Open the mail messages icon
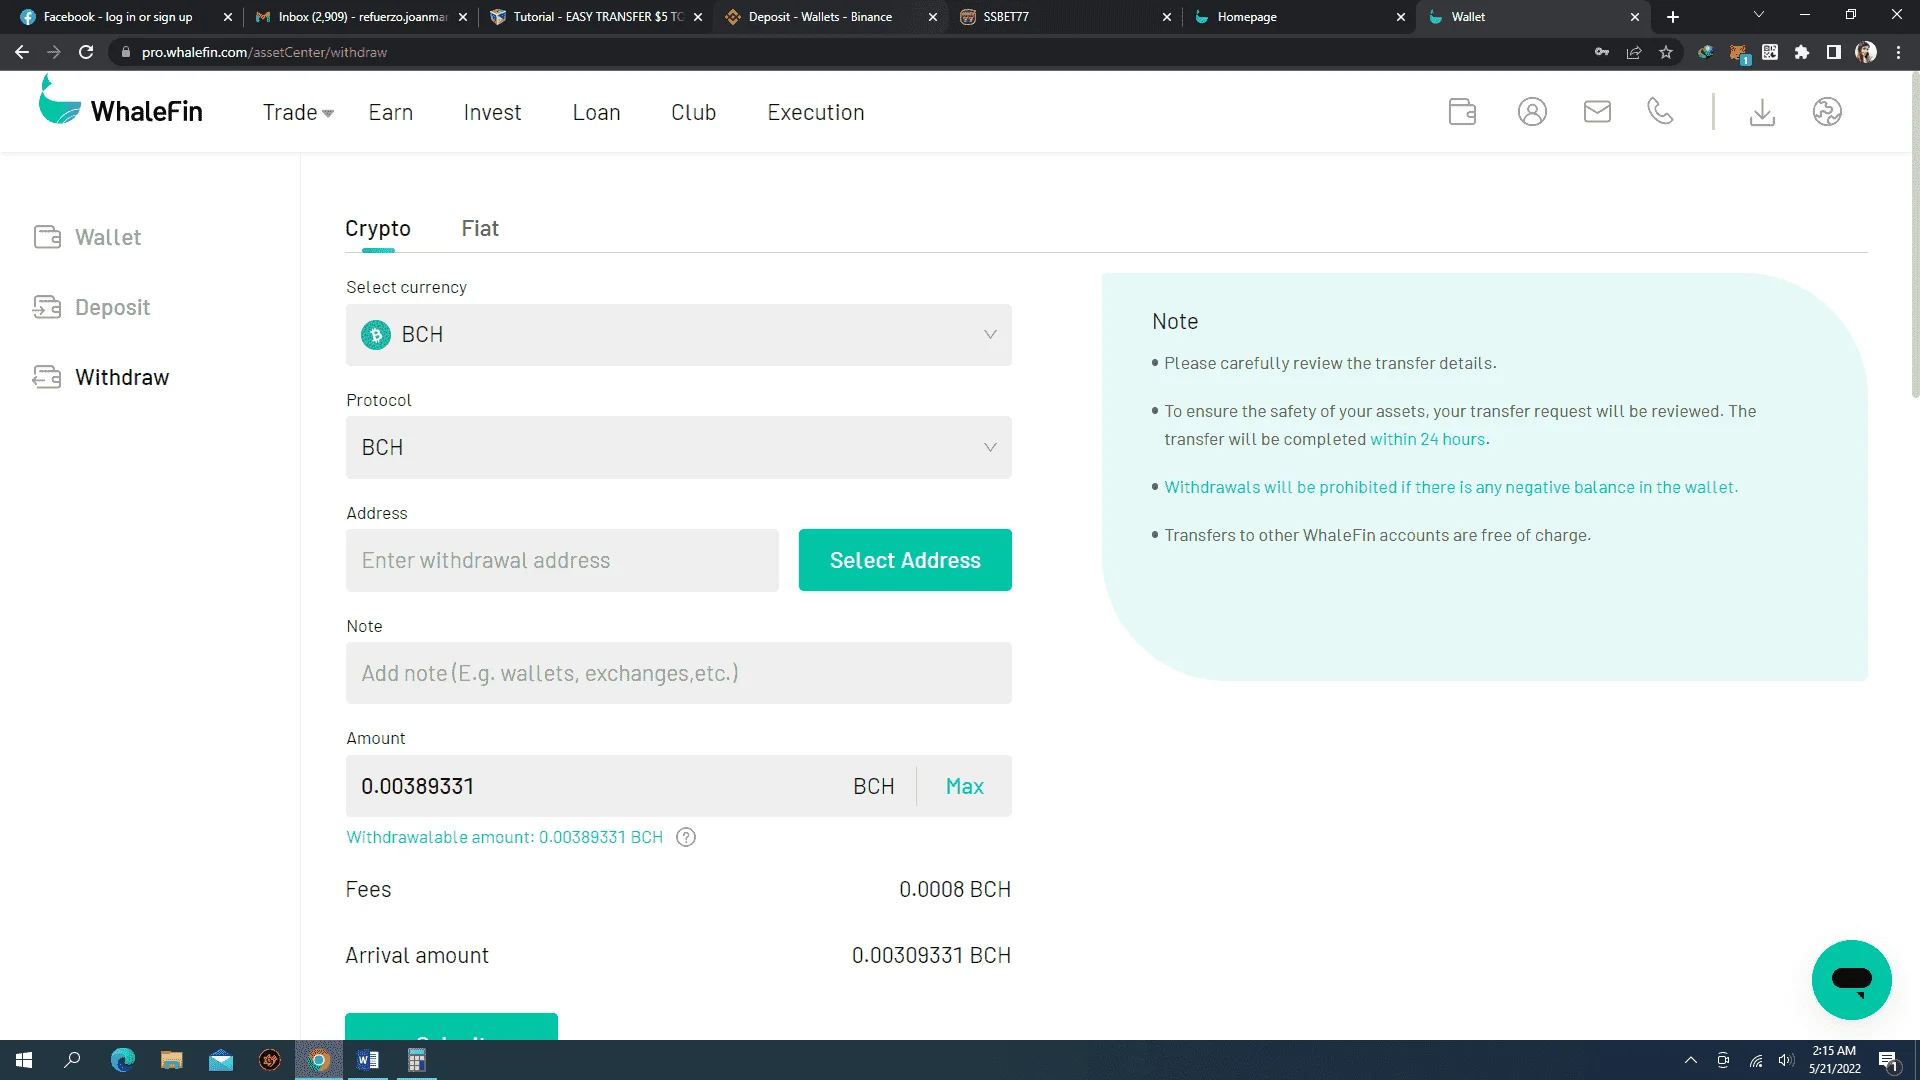1920x1080 pixels. pos(1597,112)
